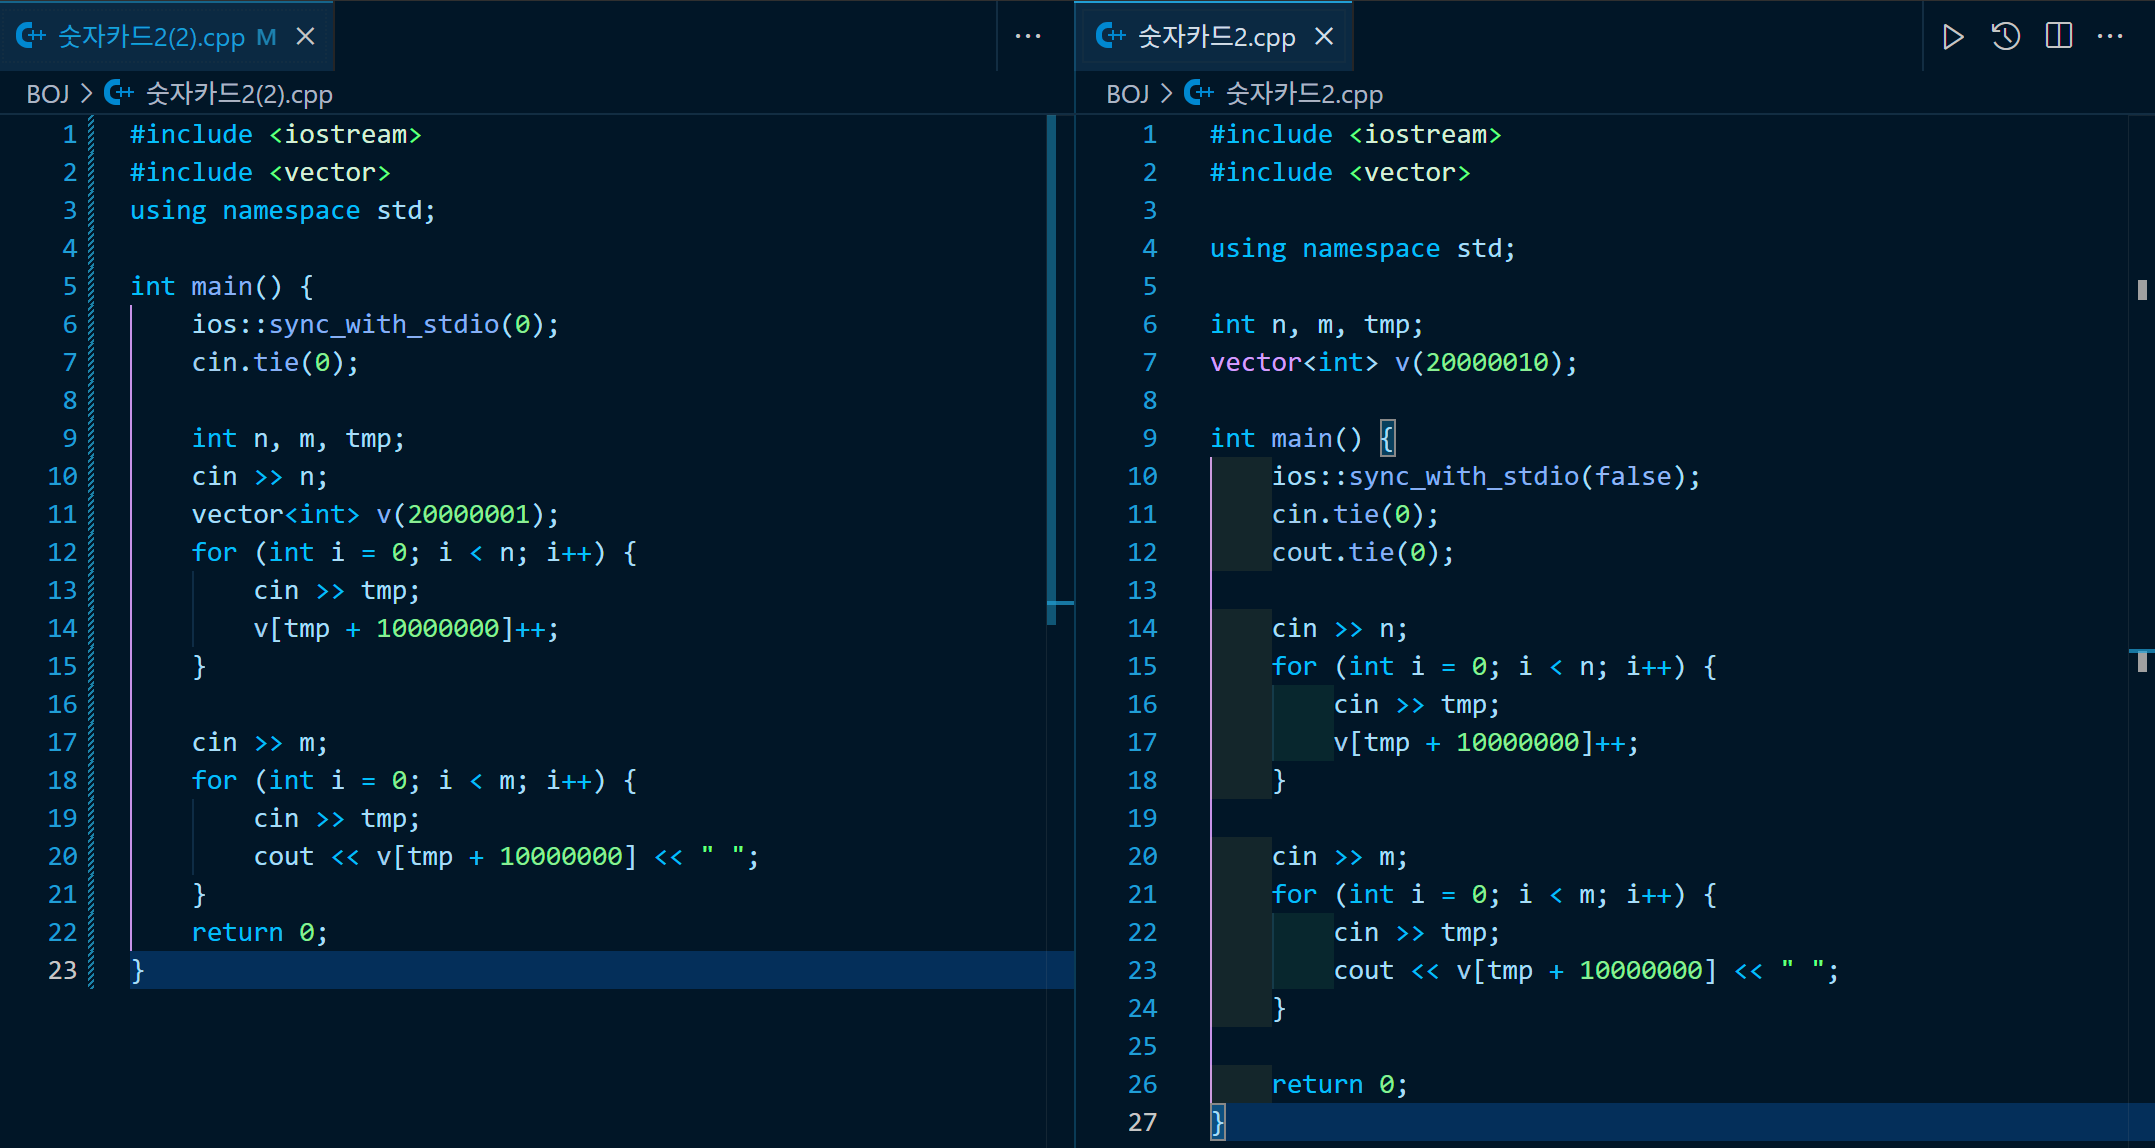This screenshot has width=2155, height=1148.
Task: Click 'return 0;' in right editor
Action: [x=1340, y=1085]
